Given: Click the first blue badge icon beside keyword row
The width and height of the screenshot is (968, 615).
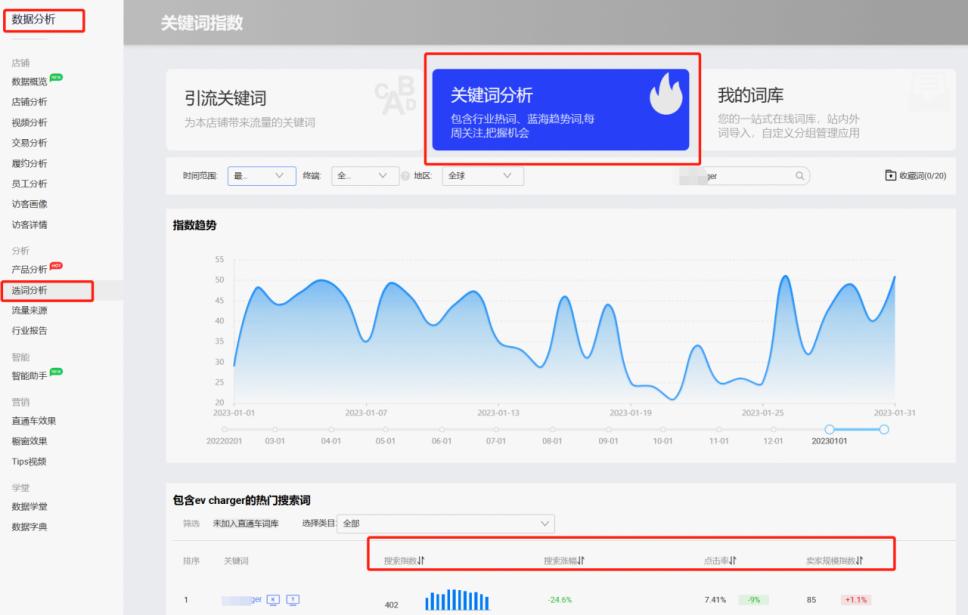Looking at the screenshot, I should tap(272, 598).
